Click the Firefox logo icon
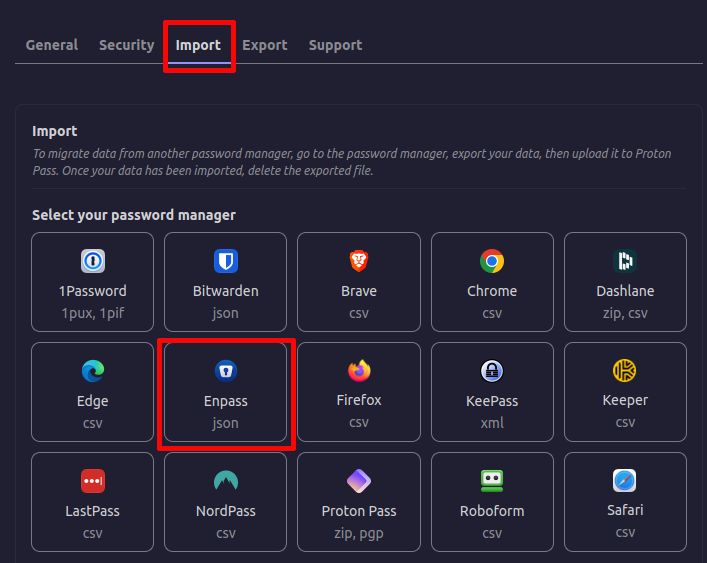This screenshot has width=707, height=563. 359,371
